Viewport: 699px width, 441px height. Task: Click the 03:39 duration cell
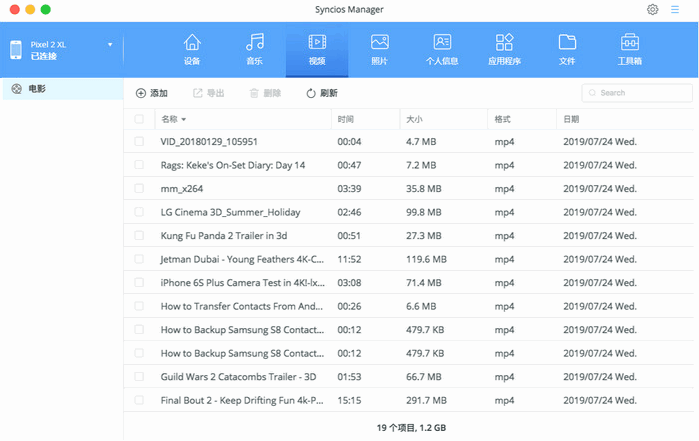[349, 189]
